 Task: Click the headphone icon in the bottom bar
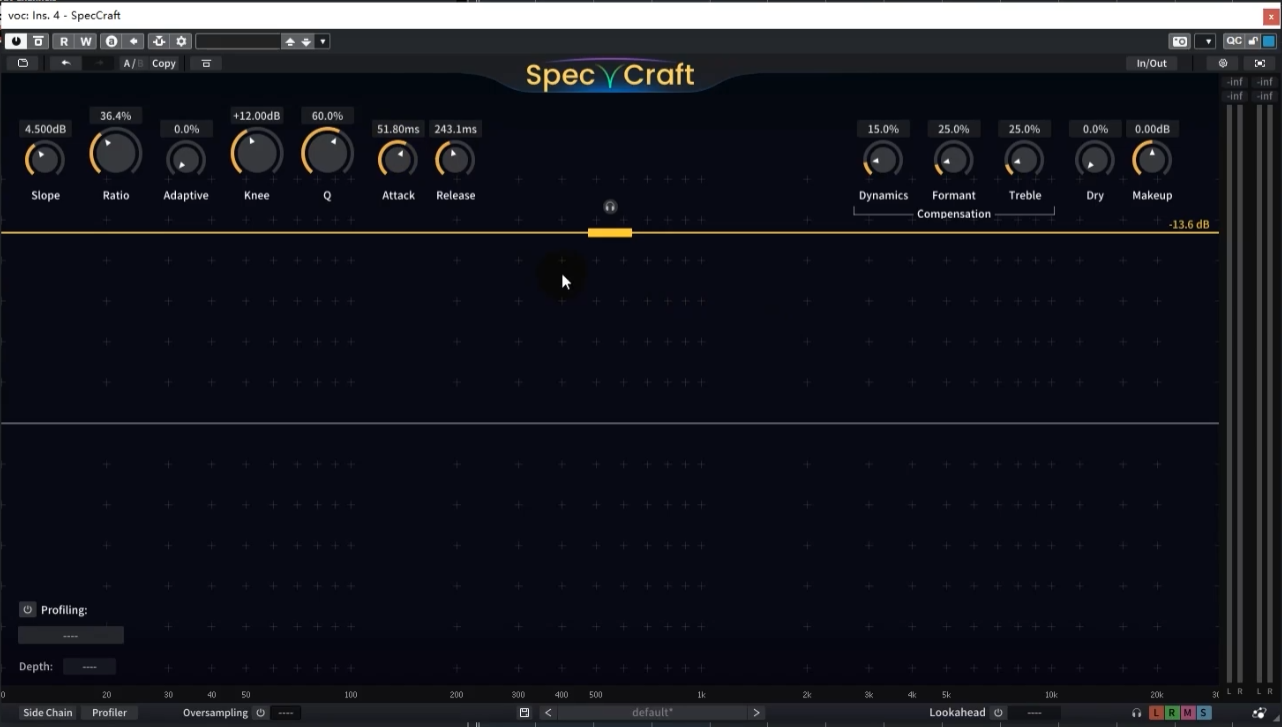(1137, 712)
